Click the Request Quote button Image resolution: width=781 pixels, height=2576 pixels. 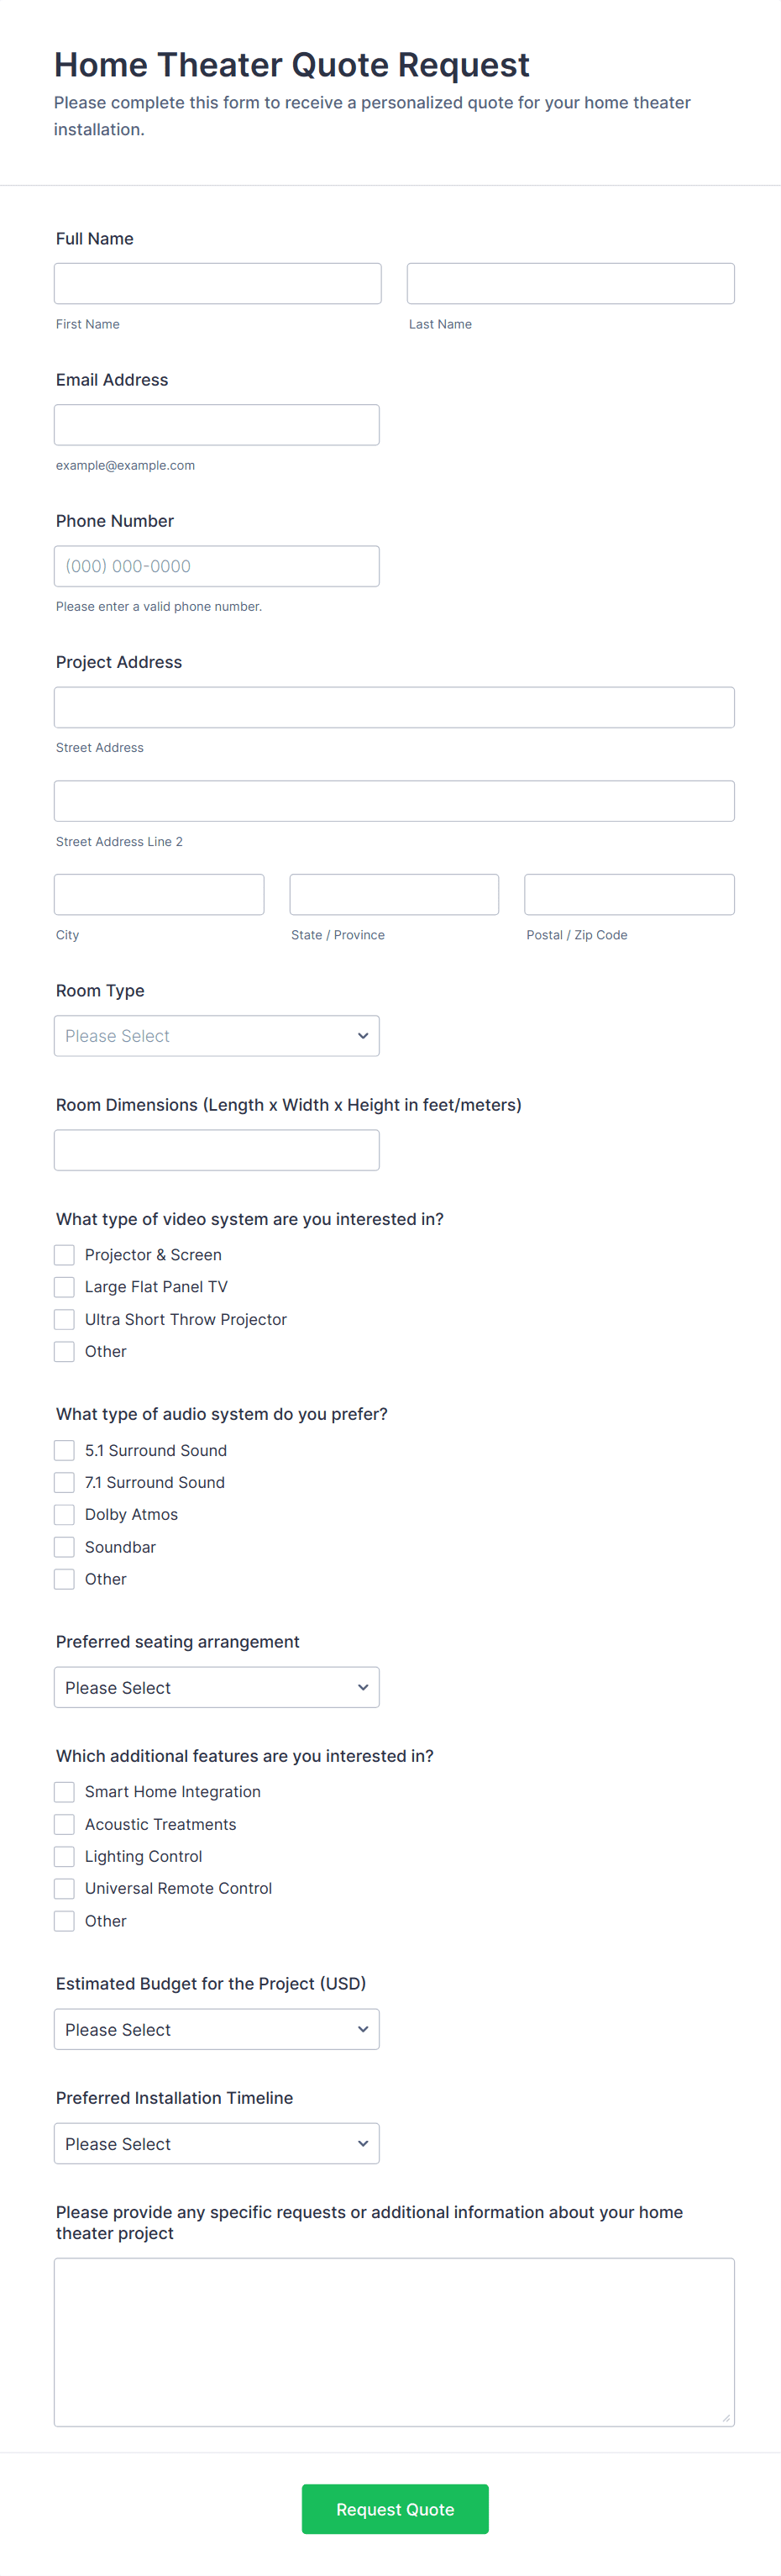(395, 2509)
